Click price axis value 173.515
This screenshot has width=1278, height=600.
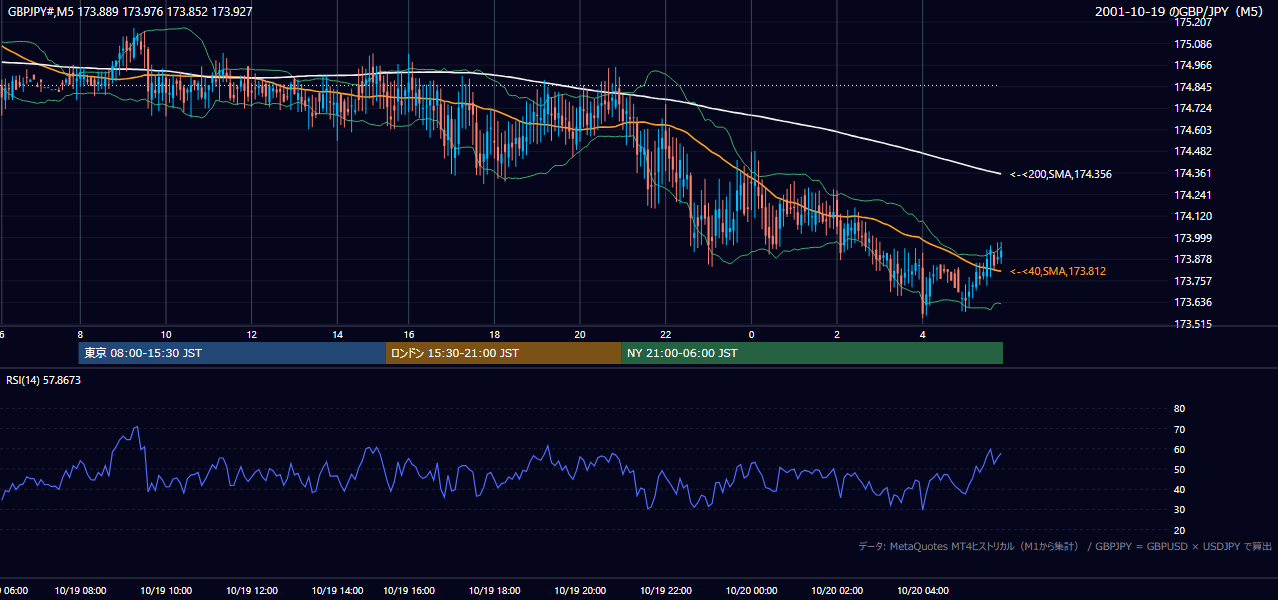1192,324
